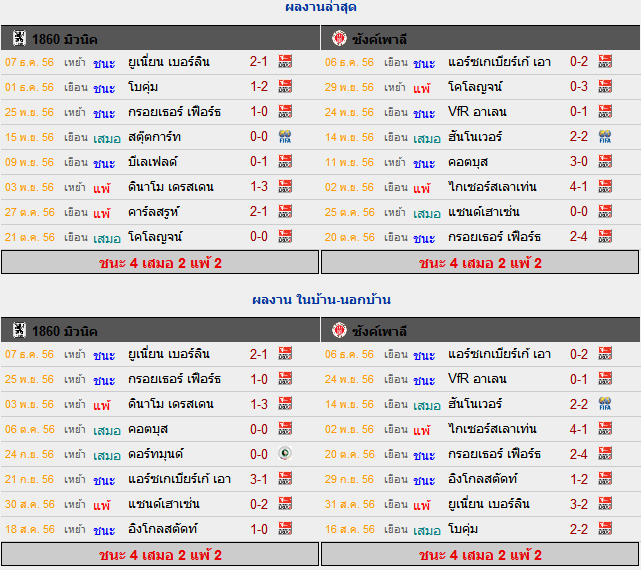Click the league icon on the โบคุ่ม 2-2 row
The height and width of the screenshot is (570, 641).
605,529
